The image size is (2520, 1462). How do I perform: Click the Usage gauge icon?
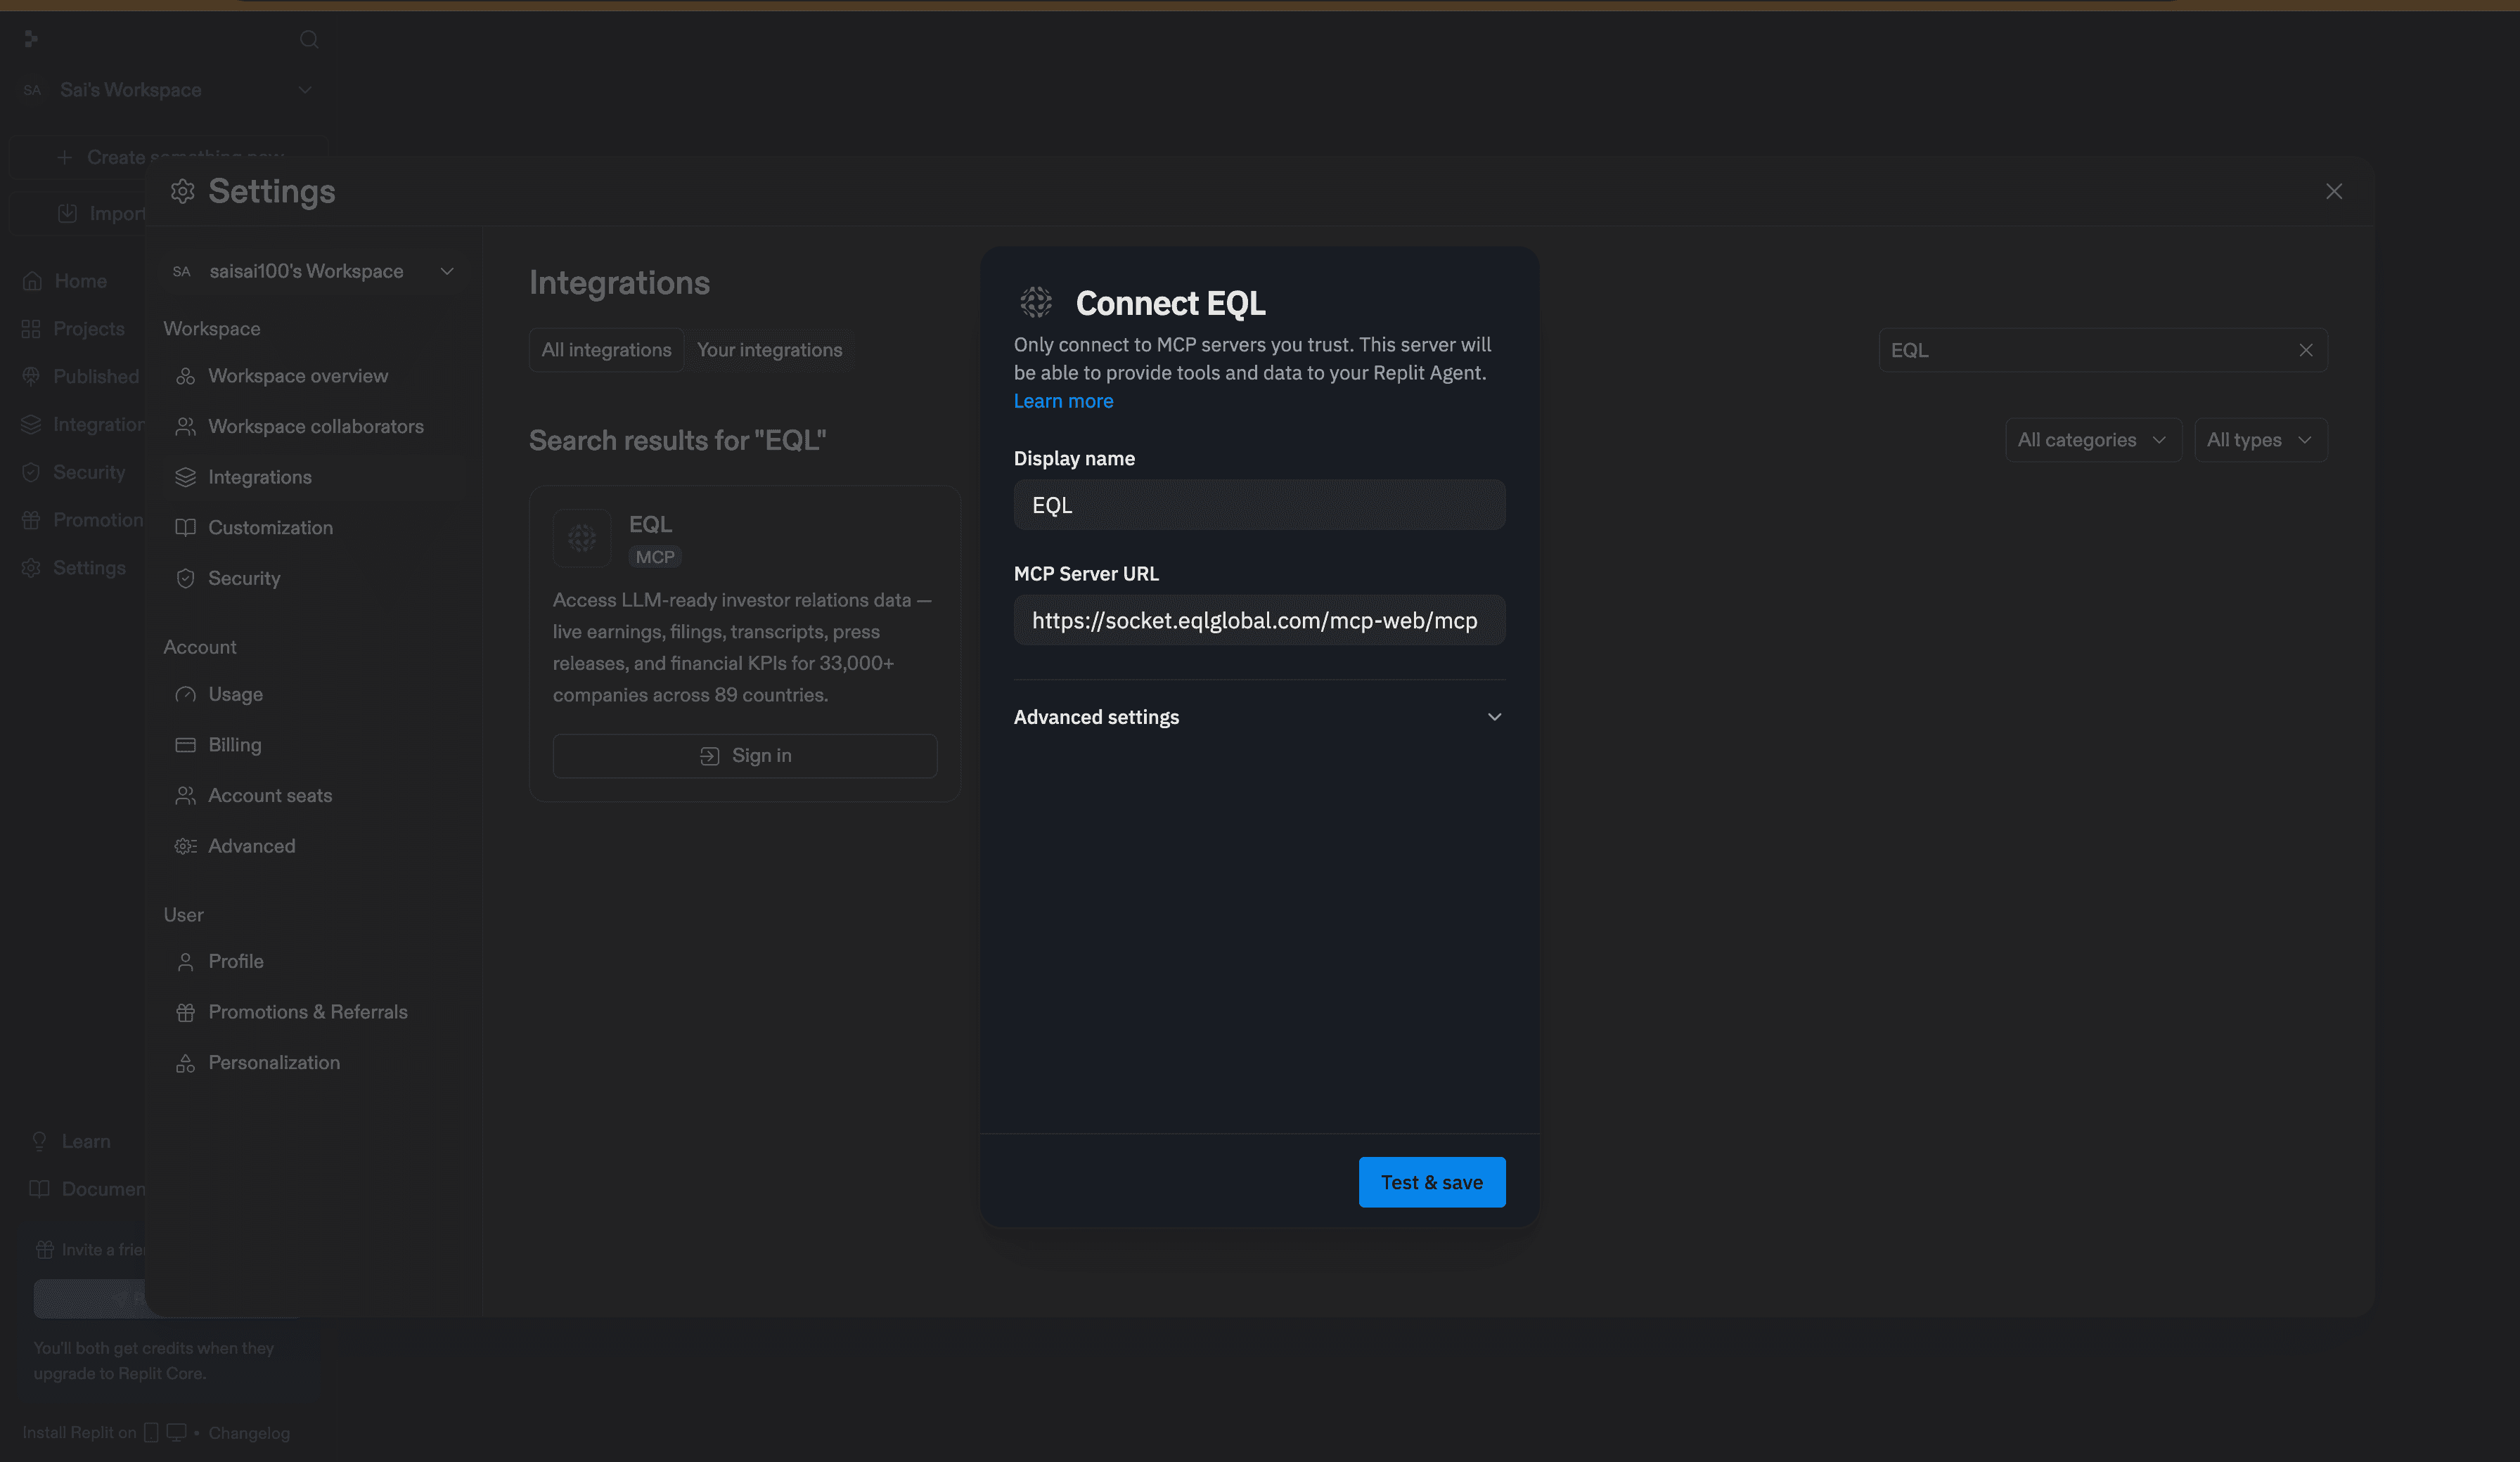click(x=185, y=694)
